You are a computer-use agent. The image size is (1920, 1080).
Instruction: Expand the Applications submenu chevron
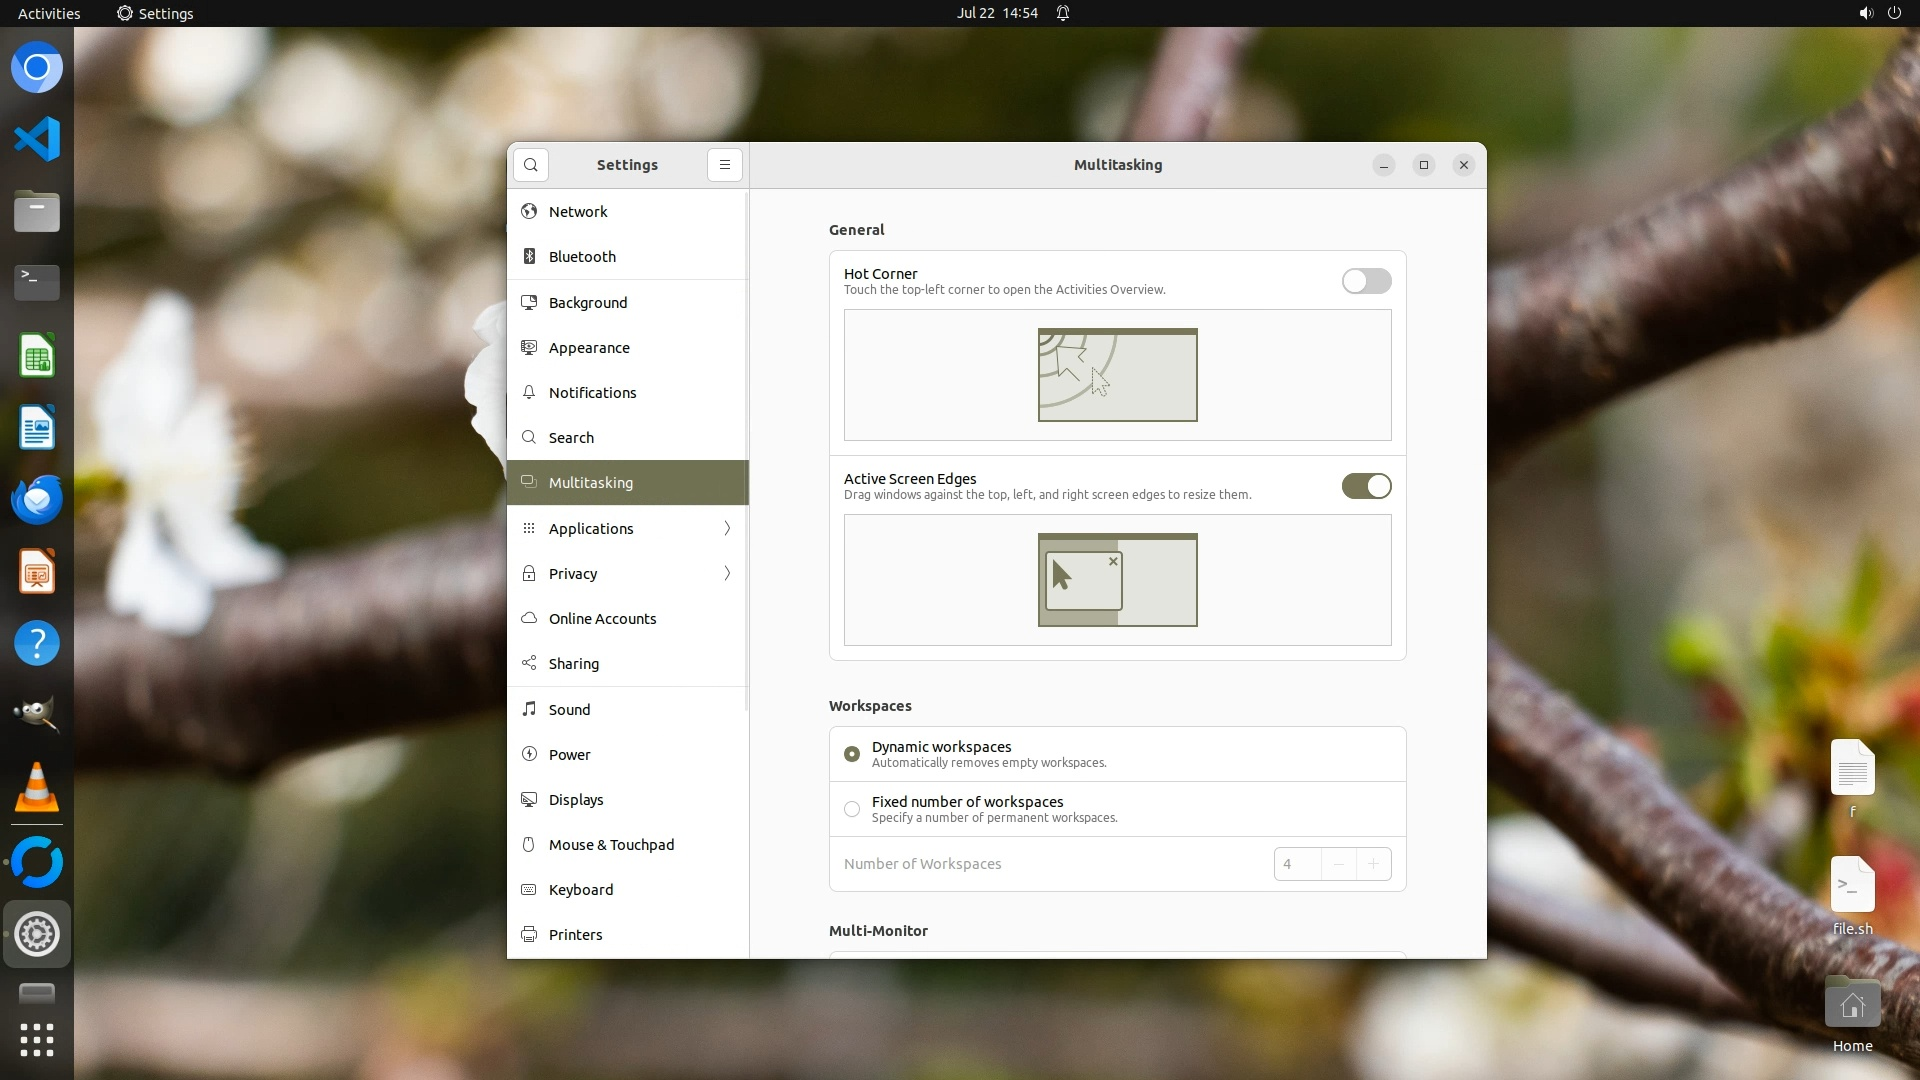click(727, 529)
